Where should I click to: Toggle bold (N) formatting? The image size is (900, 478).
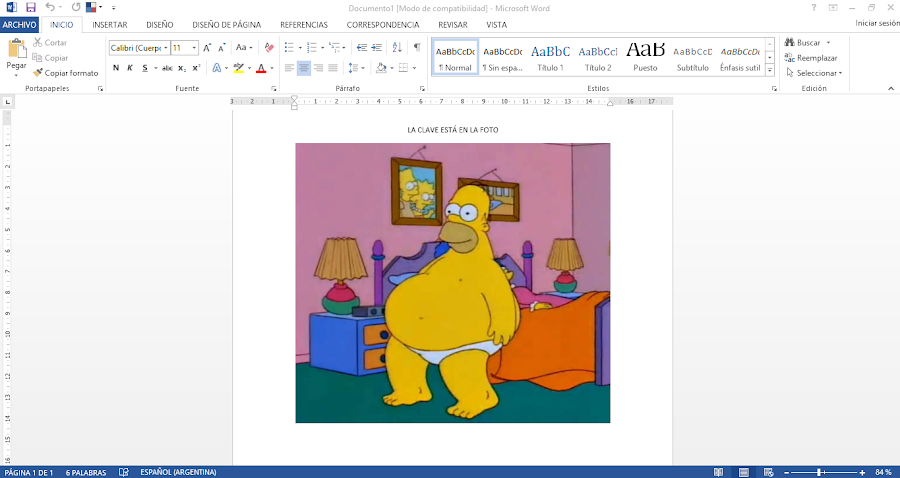(116, 68)
